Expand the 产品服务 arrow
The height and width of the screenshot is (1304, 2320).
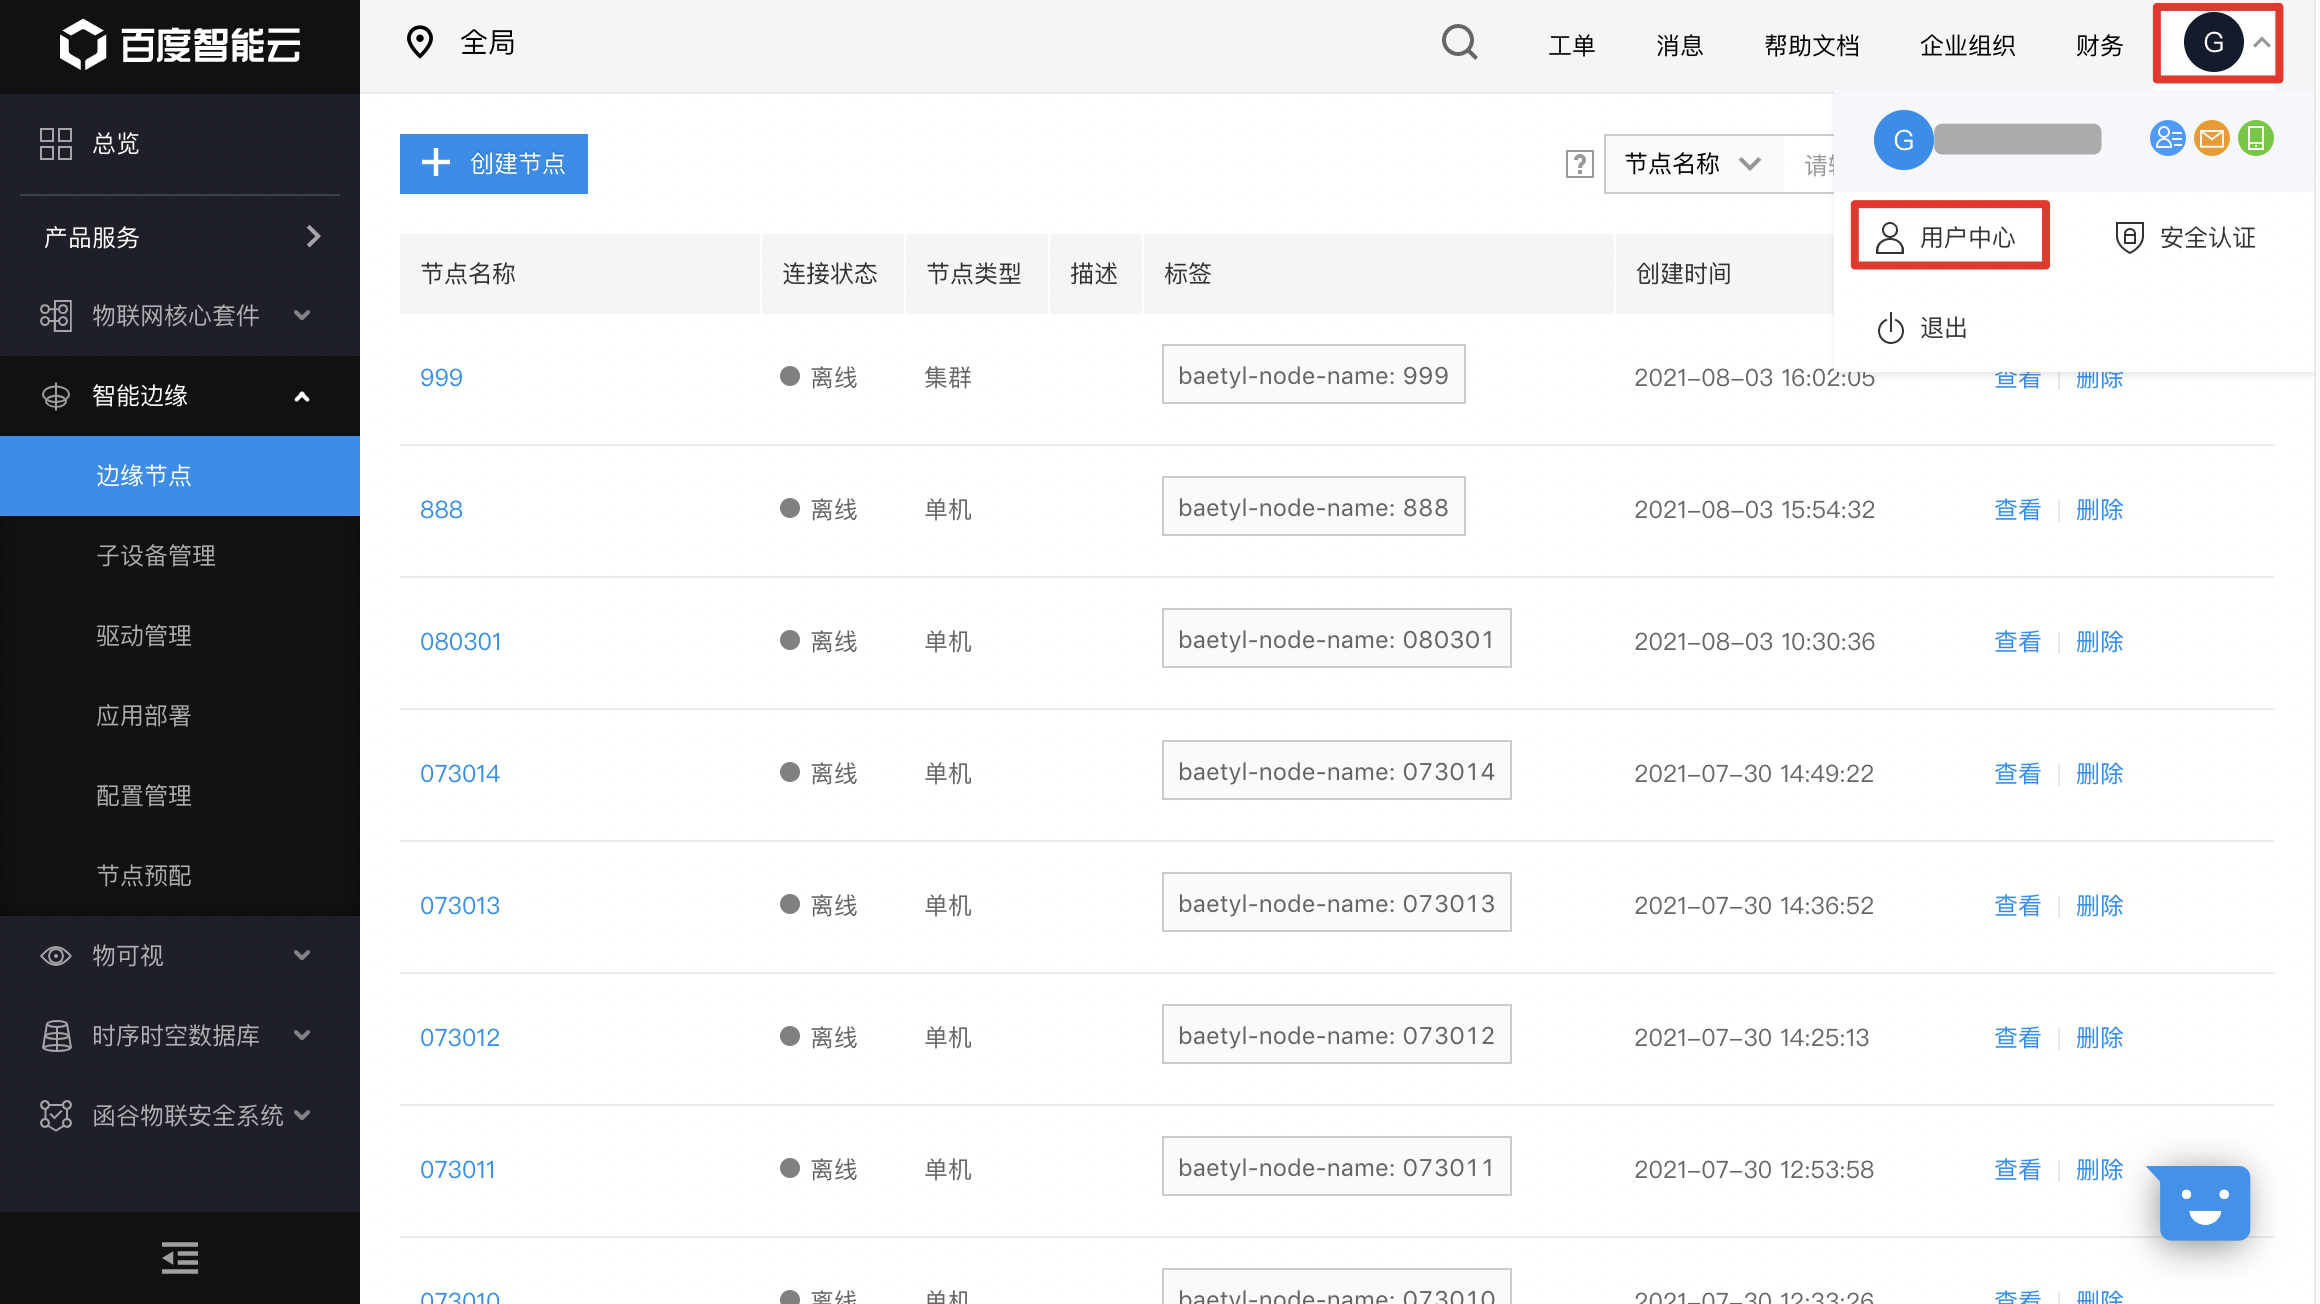pyautogui.click(x=314, y=236)
